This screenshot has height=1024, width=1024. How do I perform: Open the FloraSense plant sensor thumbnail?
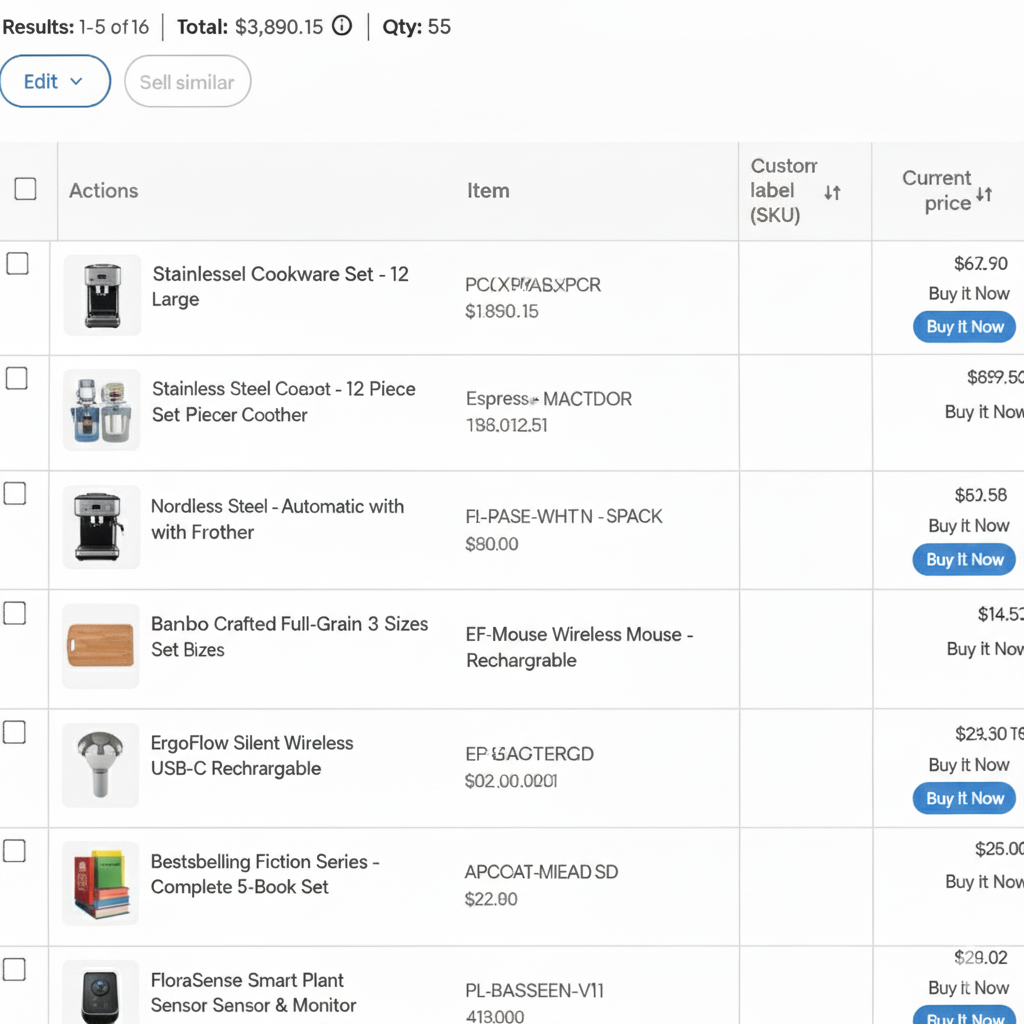coord(101,993)
